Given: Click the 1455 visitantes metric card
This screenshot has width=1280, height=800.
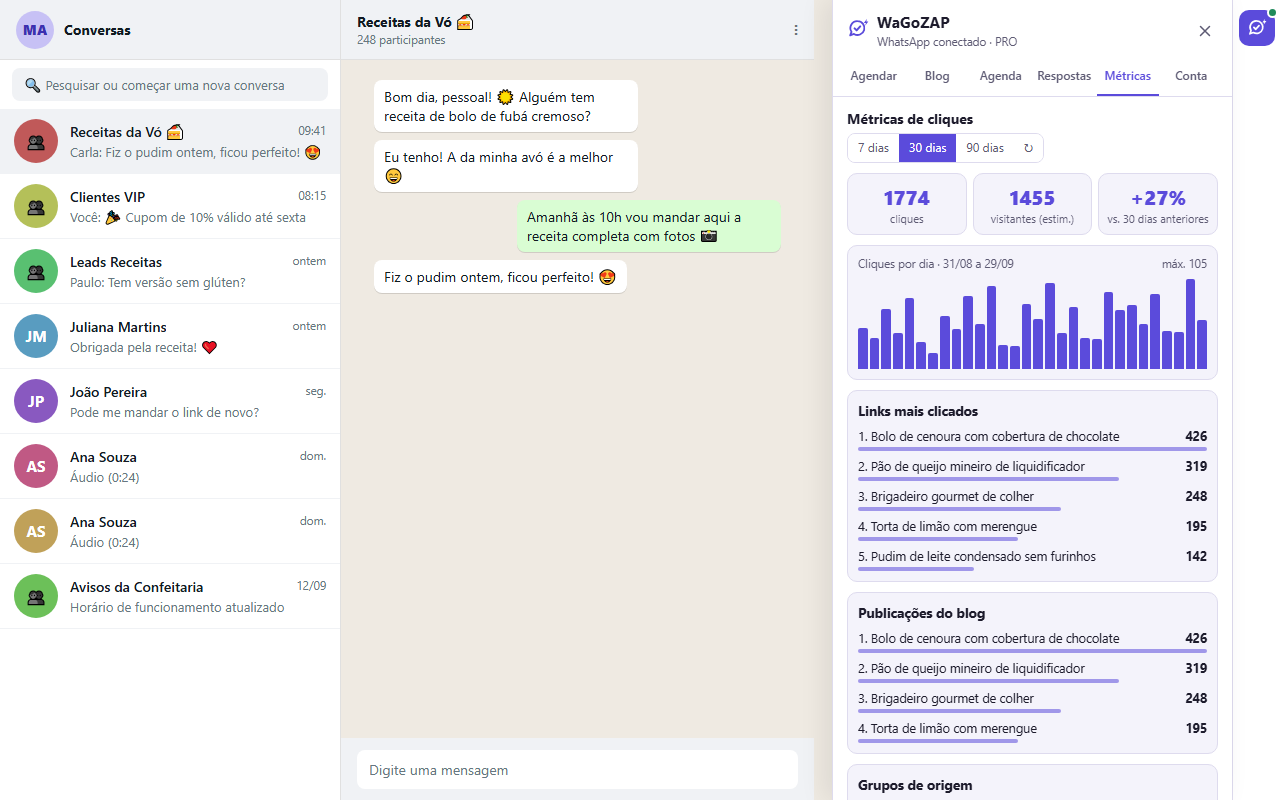Looking at the screenshot, I should coord(1032,204).
